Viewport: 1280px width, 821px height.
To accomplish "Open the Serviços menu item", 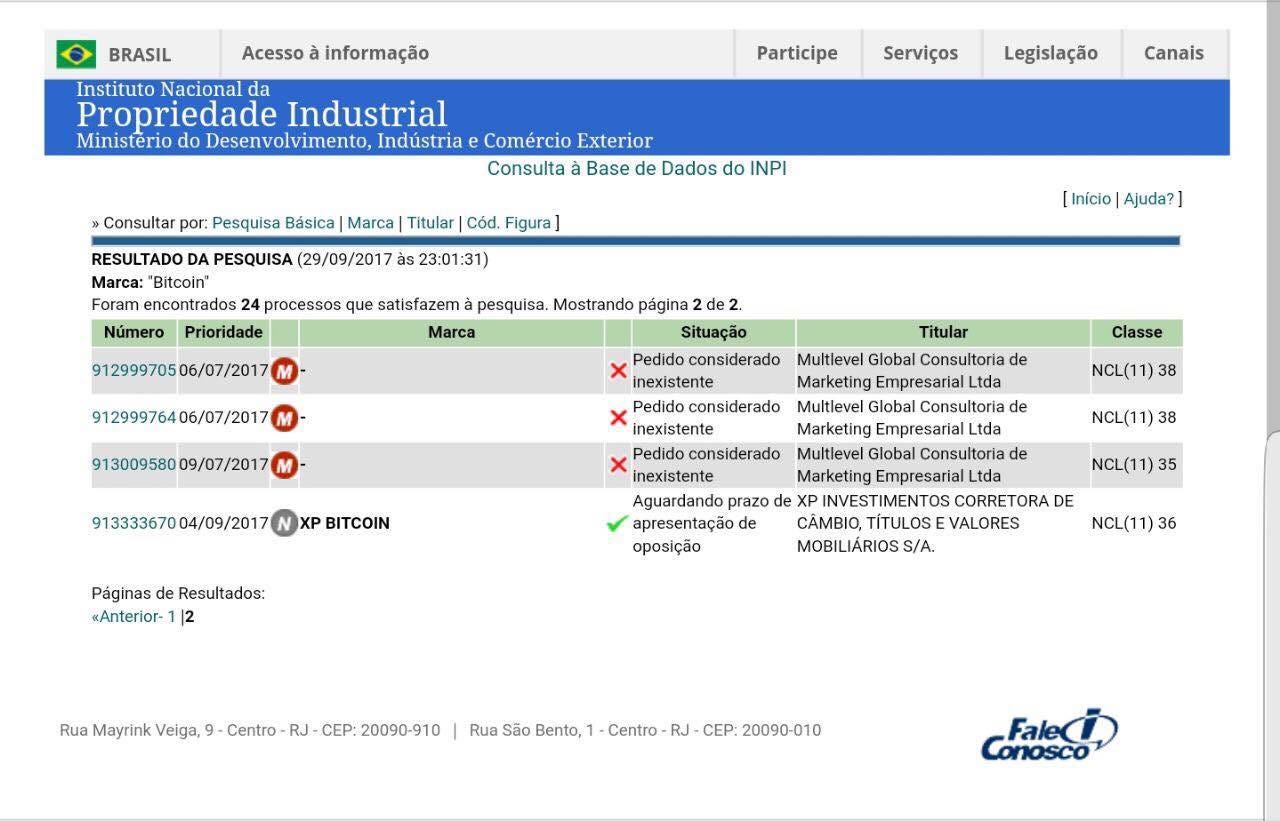I will [920, 53].
